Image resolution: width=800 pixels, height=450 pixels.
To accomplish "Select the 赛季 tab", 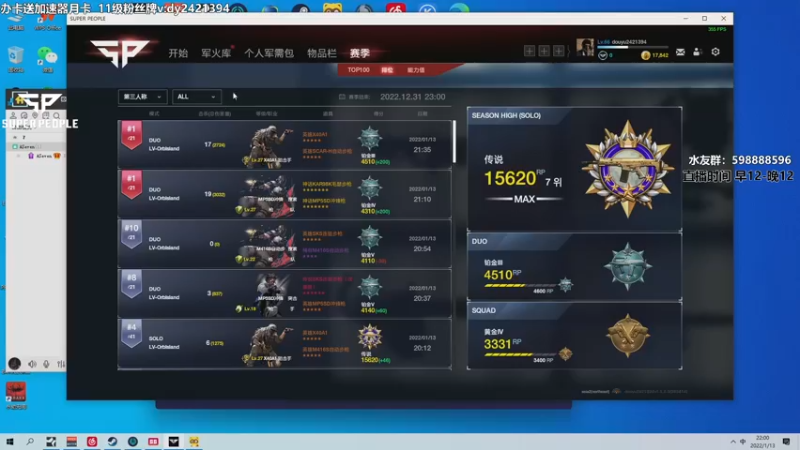I will [359, 53].
